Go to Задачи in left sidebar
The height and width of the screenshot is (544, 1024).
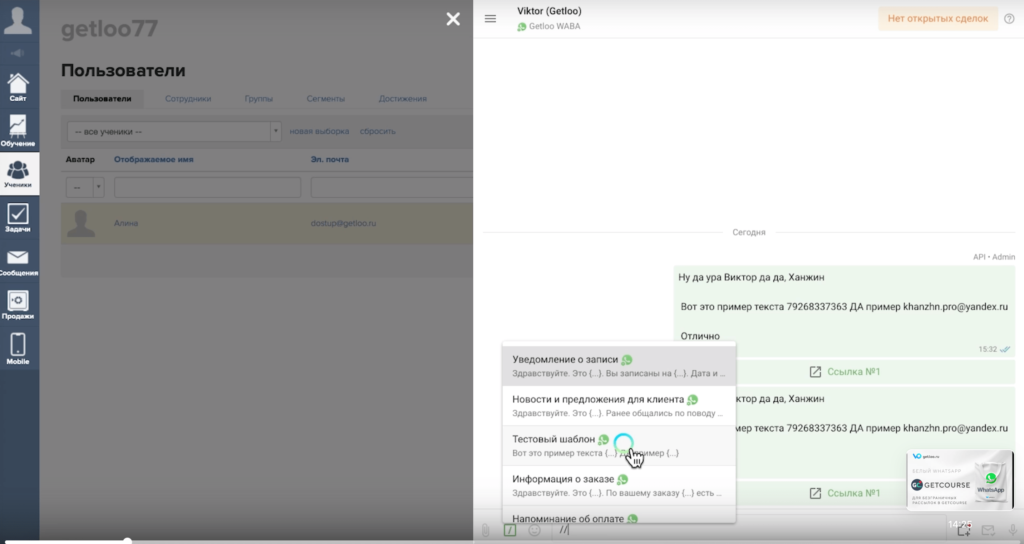click(x=18, y=218)
